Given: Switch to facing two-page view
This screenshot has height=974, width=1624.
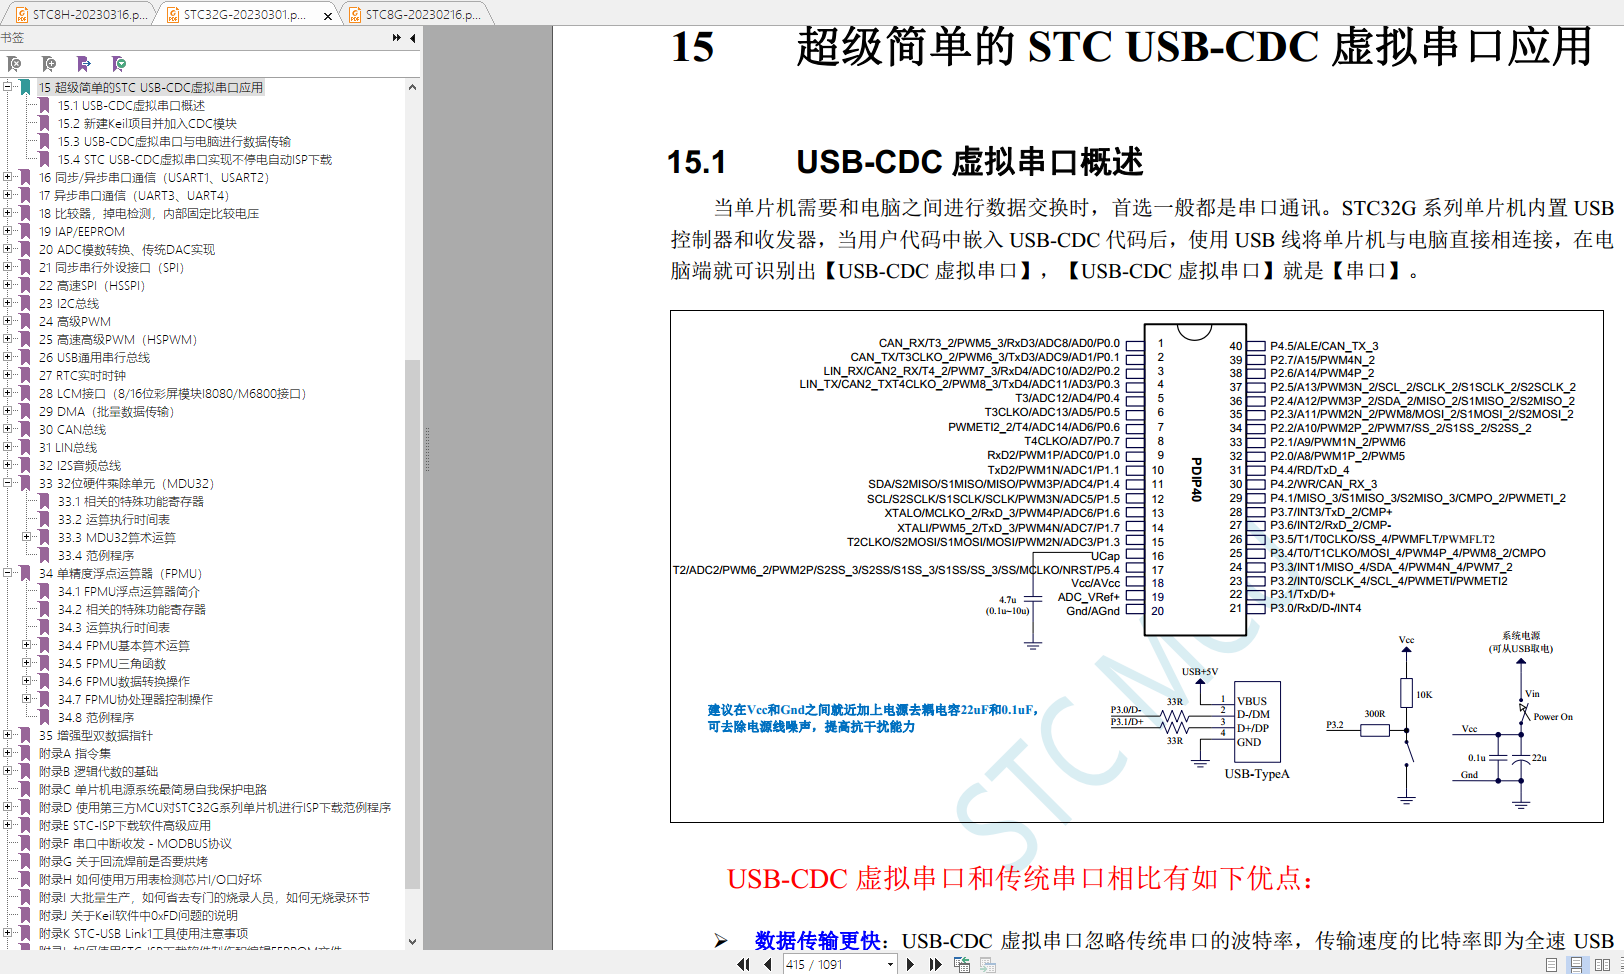Looking at the screenshot, I should (x=1603, y=965).
